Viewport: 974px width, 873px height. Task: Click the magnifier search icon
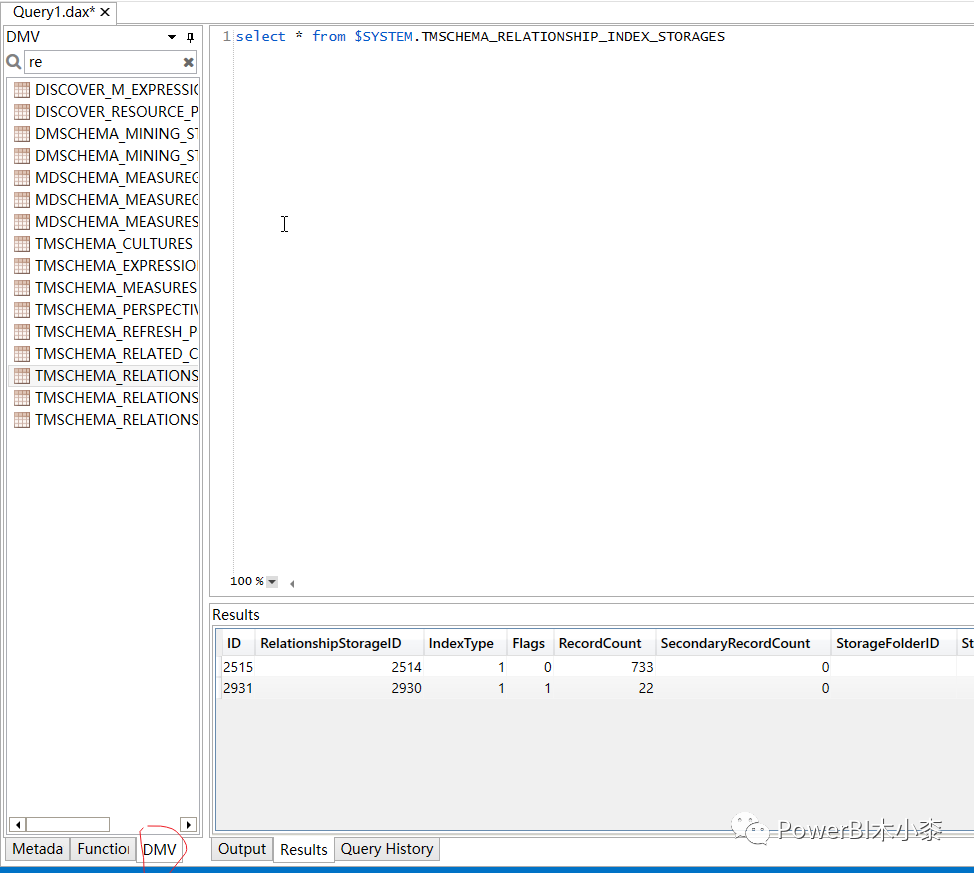point(13,62)
